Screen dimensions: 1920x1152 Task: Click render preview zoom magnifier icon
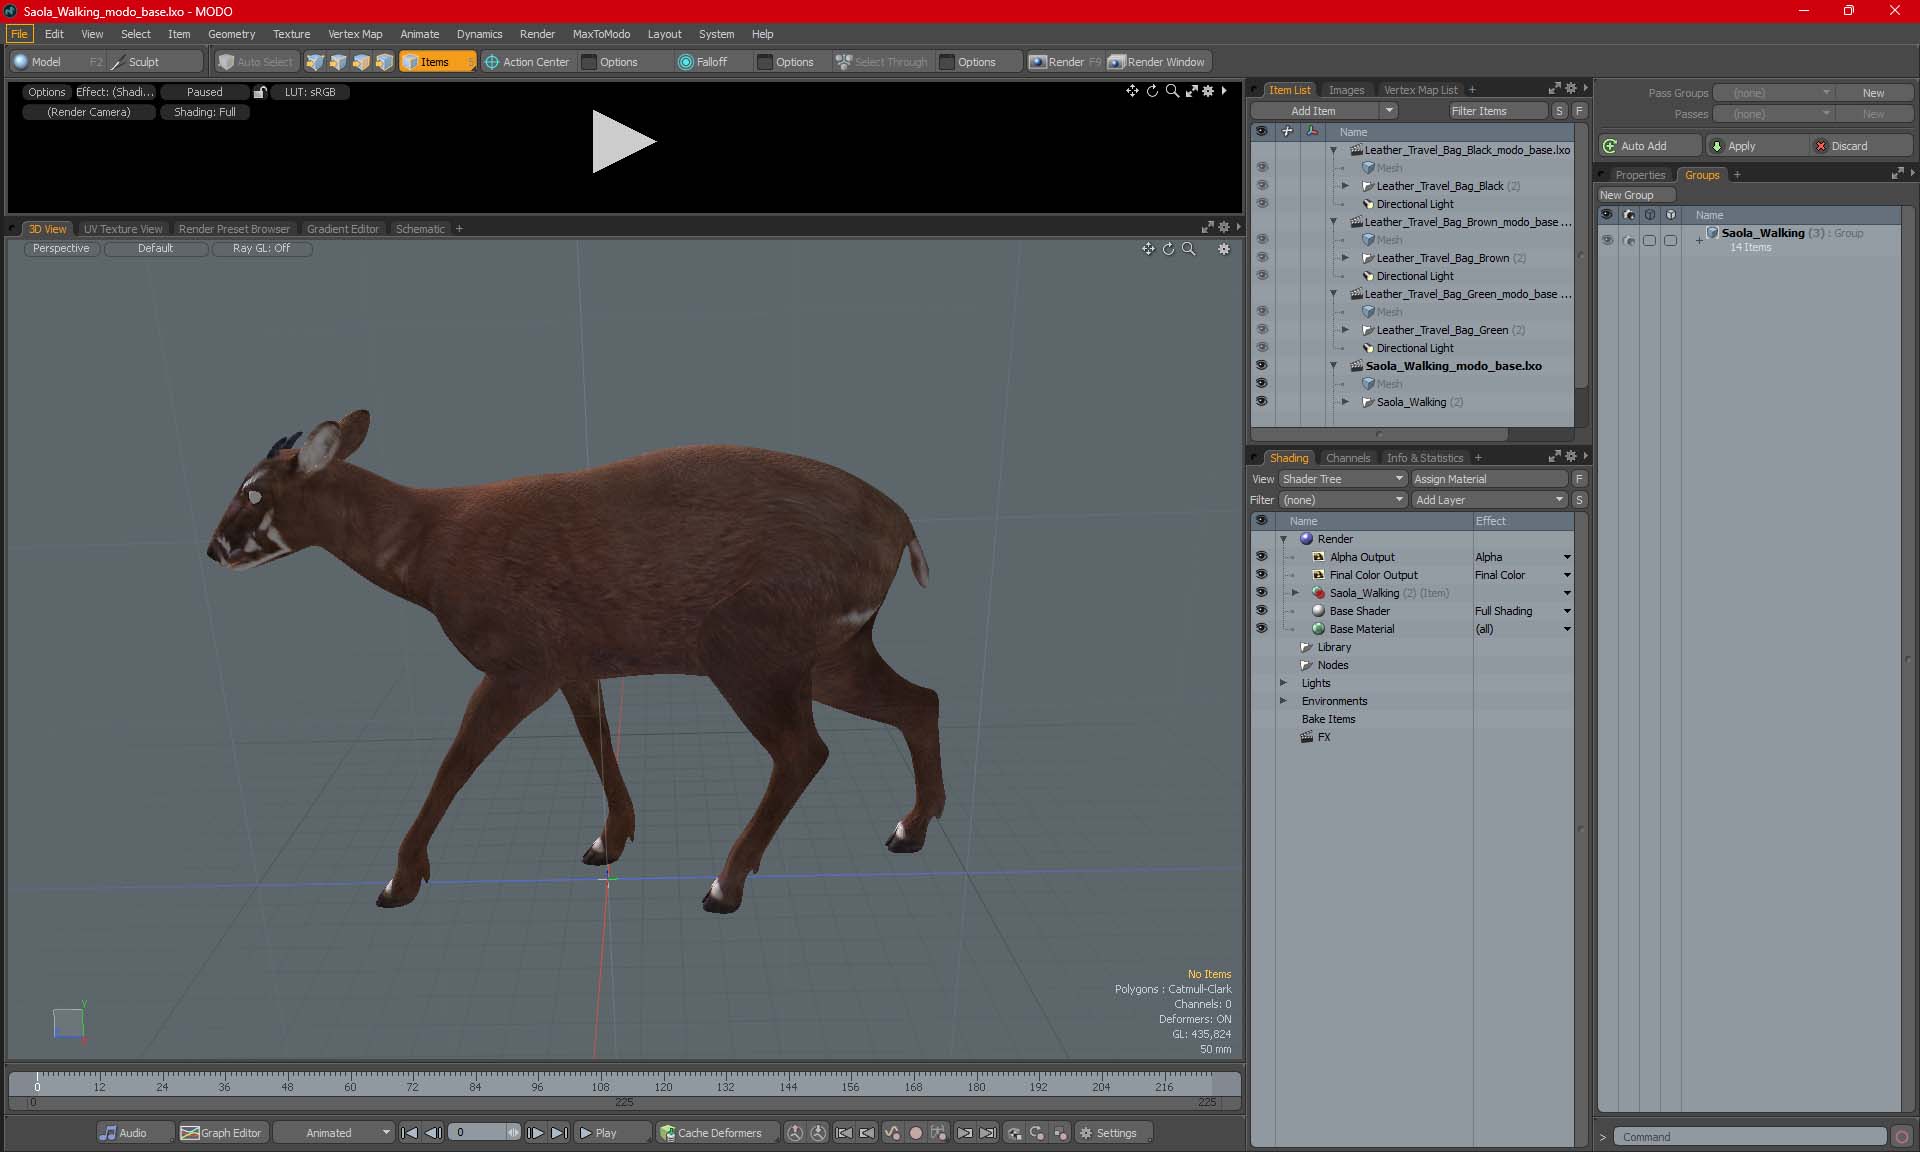pyautogui.click(x=1172, y=91)
